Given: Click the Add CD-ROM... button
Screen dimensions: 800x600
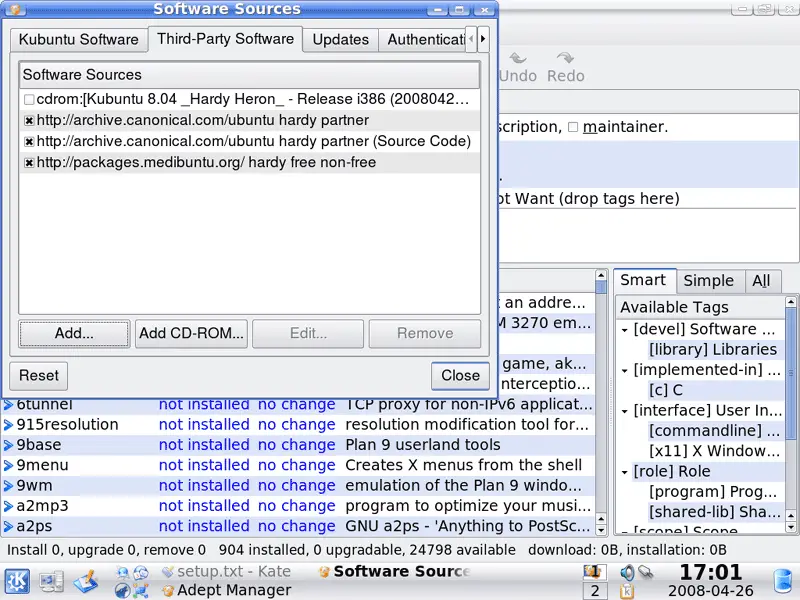Looking at the screenshot, I should click(191, 334).
